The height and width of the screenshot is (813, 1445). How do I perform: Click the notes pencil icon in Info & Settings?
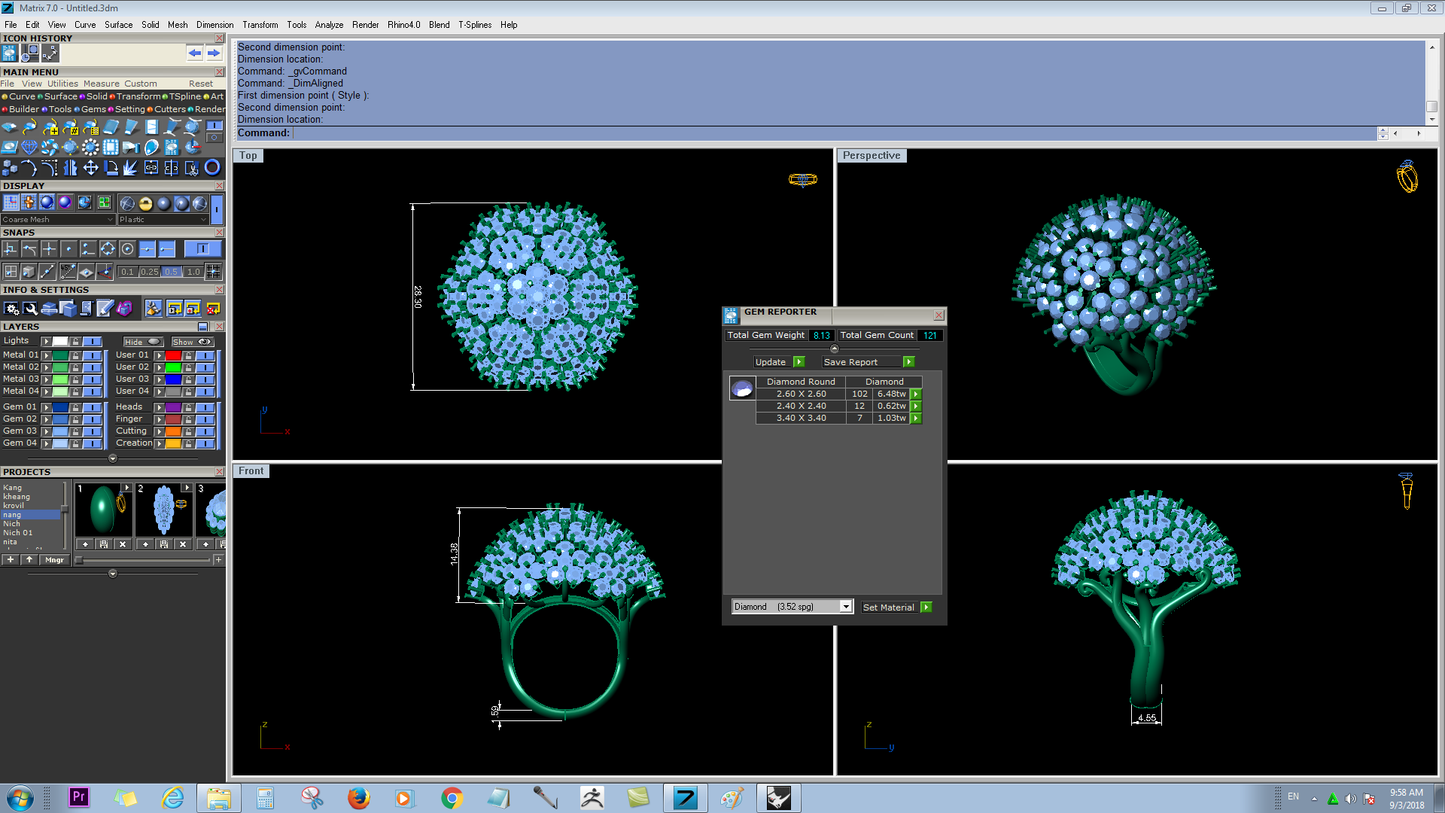[x=105, y=308]
